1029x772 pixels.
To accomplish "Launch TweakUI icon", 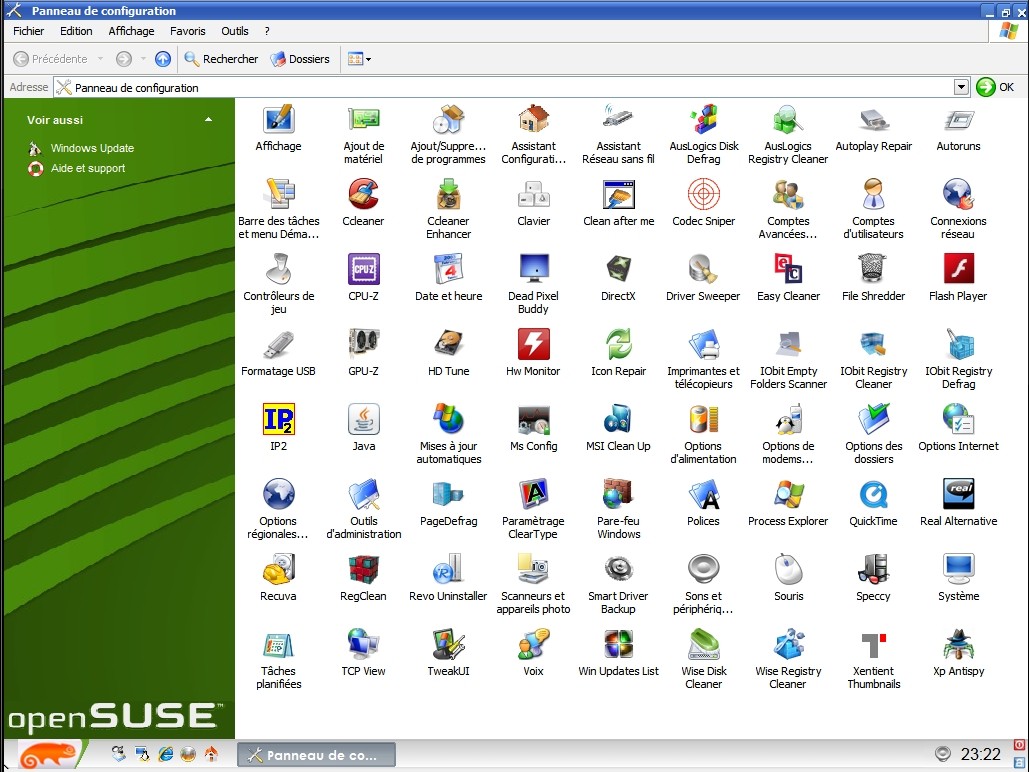I will coord(448,644).
